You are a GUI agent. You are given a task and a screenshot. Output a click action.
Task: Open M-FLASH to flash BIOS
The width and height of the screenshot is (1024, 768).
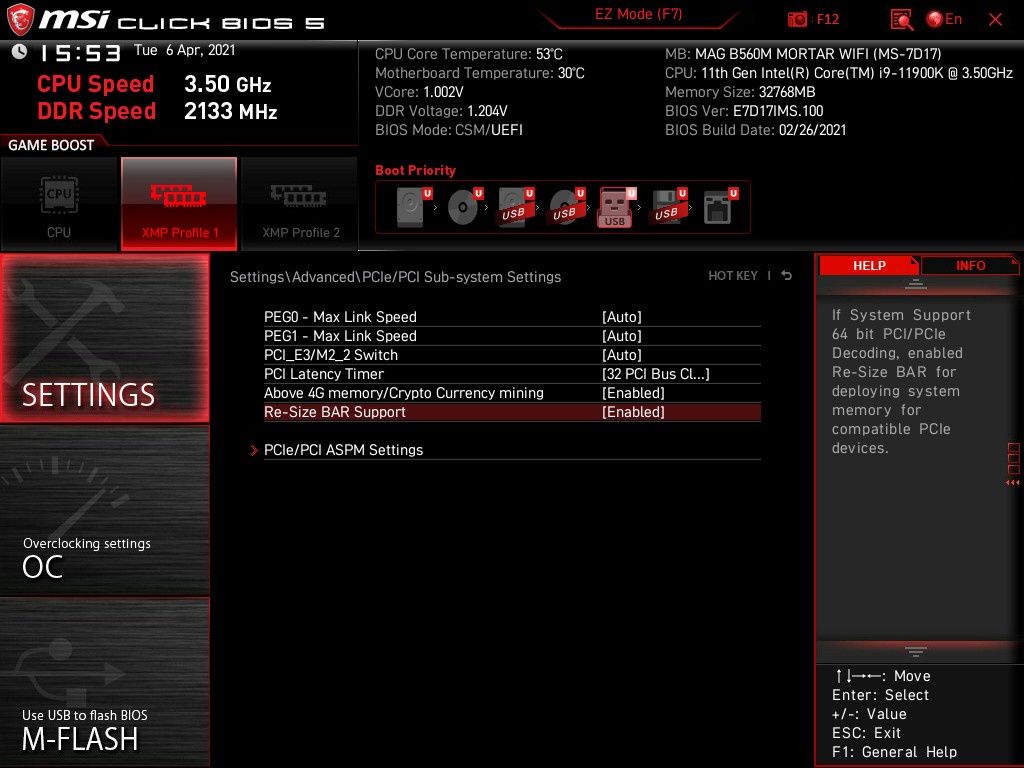105,682
